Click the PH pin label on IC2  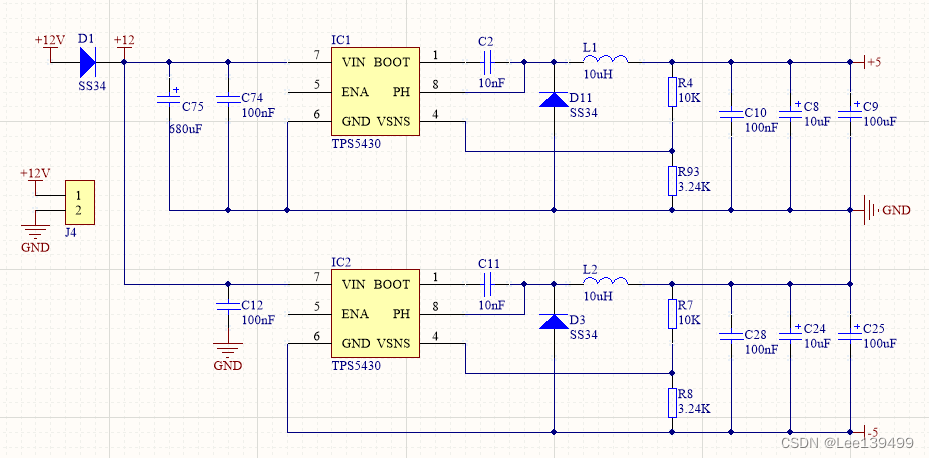click(x=402, y=314)
